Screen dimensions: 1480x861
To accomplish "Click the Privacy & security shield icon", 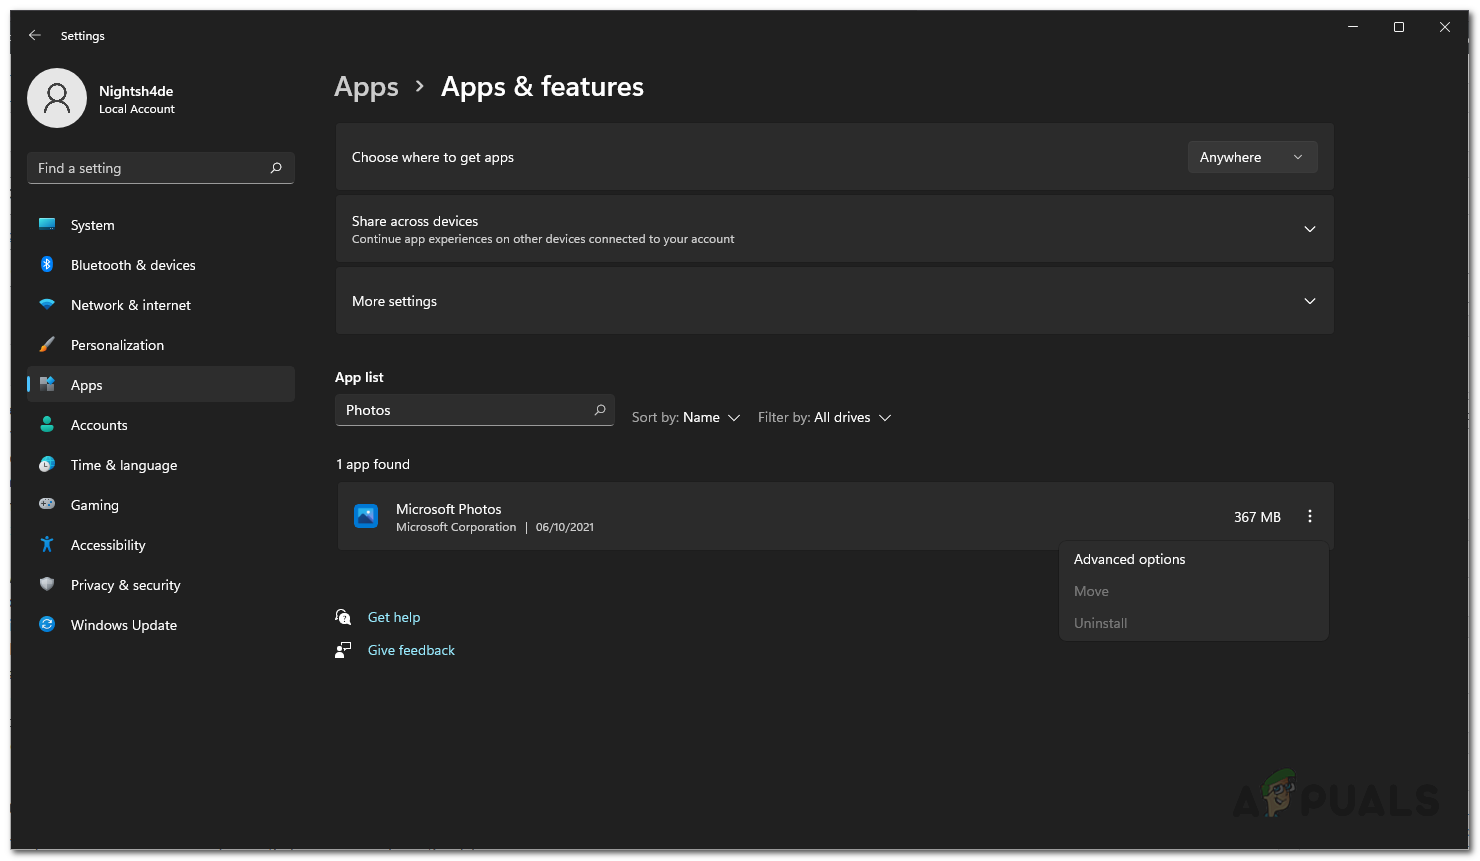I will [47, 585].
